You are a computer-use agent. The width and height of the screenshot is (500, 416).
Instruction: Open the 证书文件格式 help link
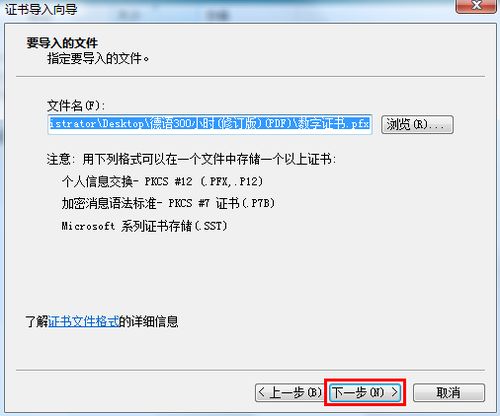(x=84, y=322)
